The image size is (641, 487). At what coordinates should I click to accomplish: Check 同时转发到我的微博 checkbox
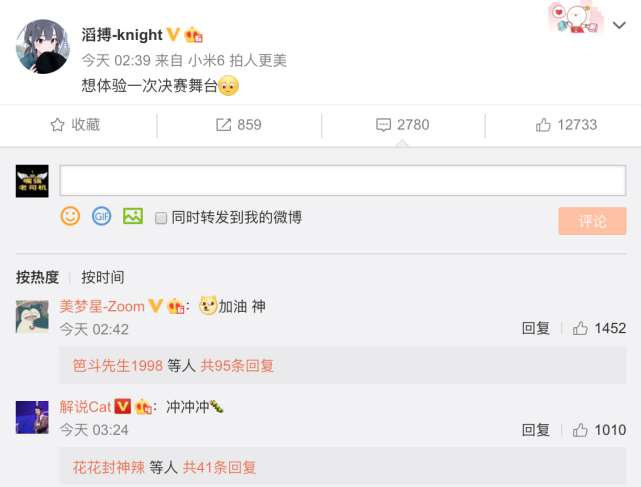(x=161, y=218)
